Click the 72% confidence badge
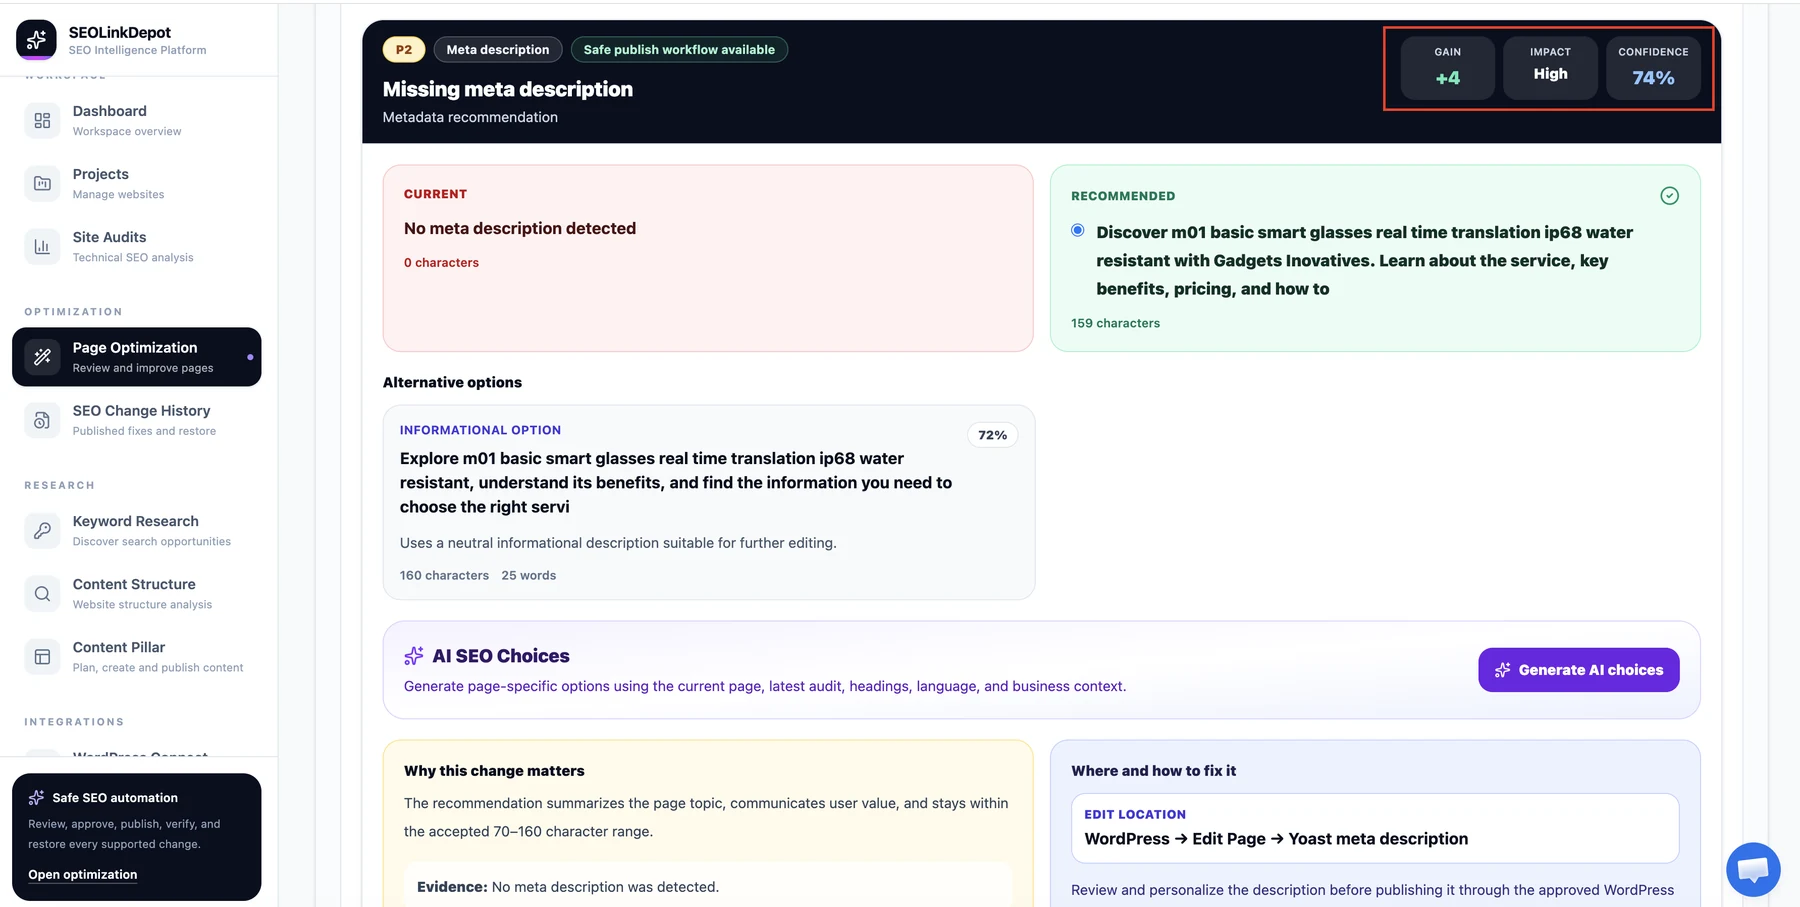The image size is (1800, 907). [992, 435]
